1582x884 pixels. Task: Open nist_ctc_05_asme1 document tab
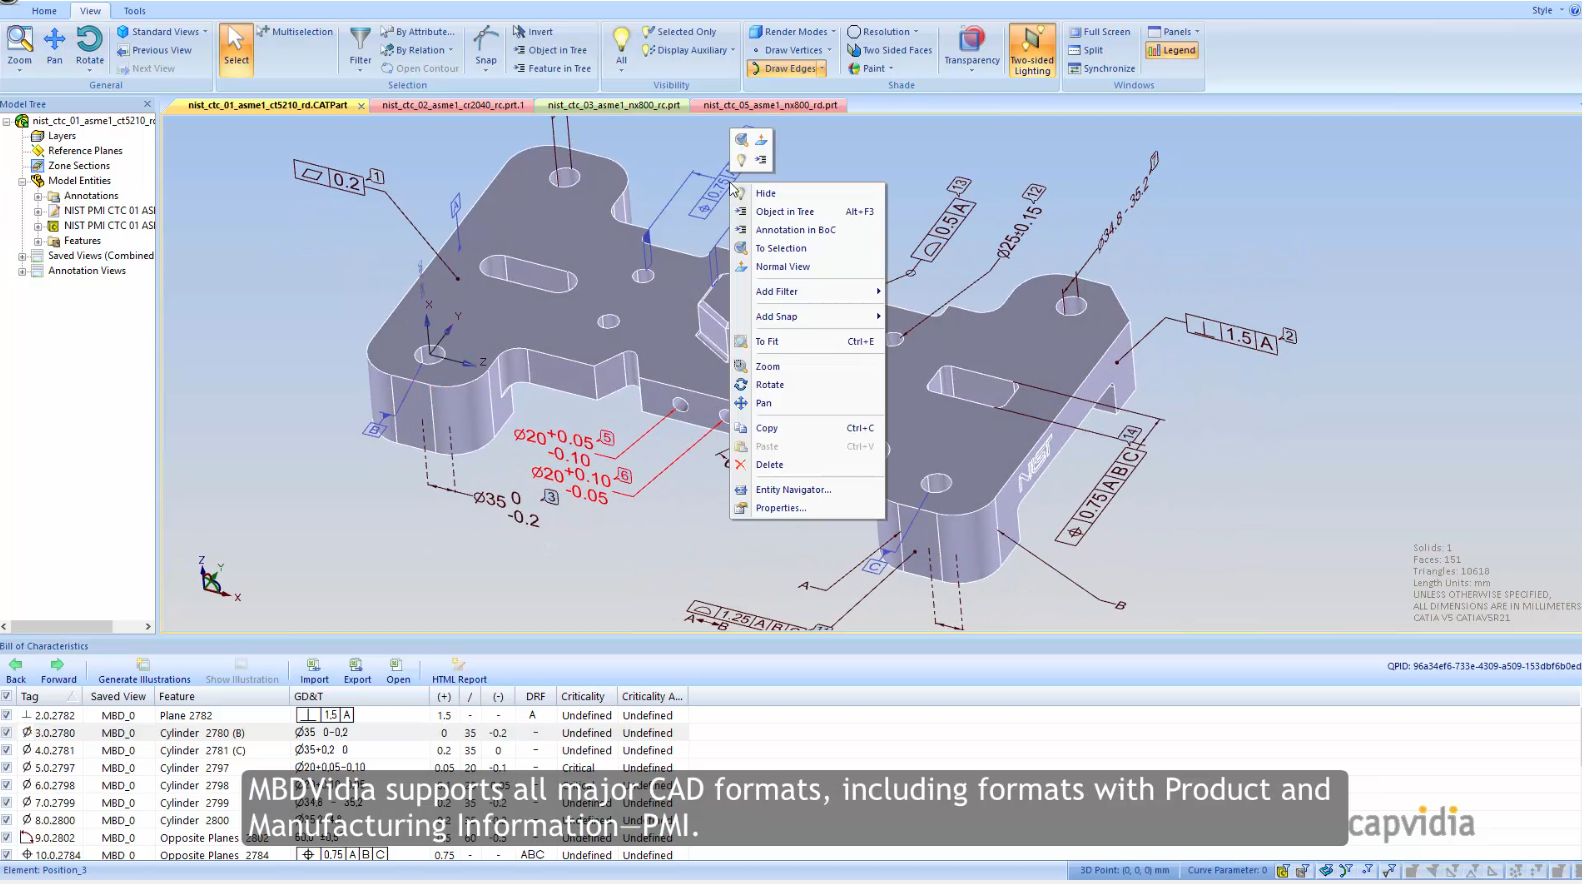(x=770, y=105)
